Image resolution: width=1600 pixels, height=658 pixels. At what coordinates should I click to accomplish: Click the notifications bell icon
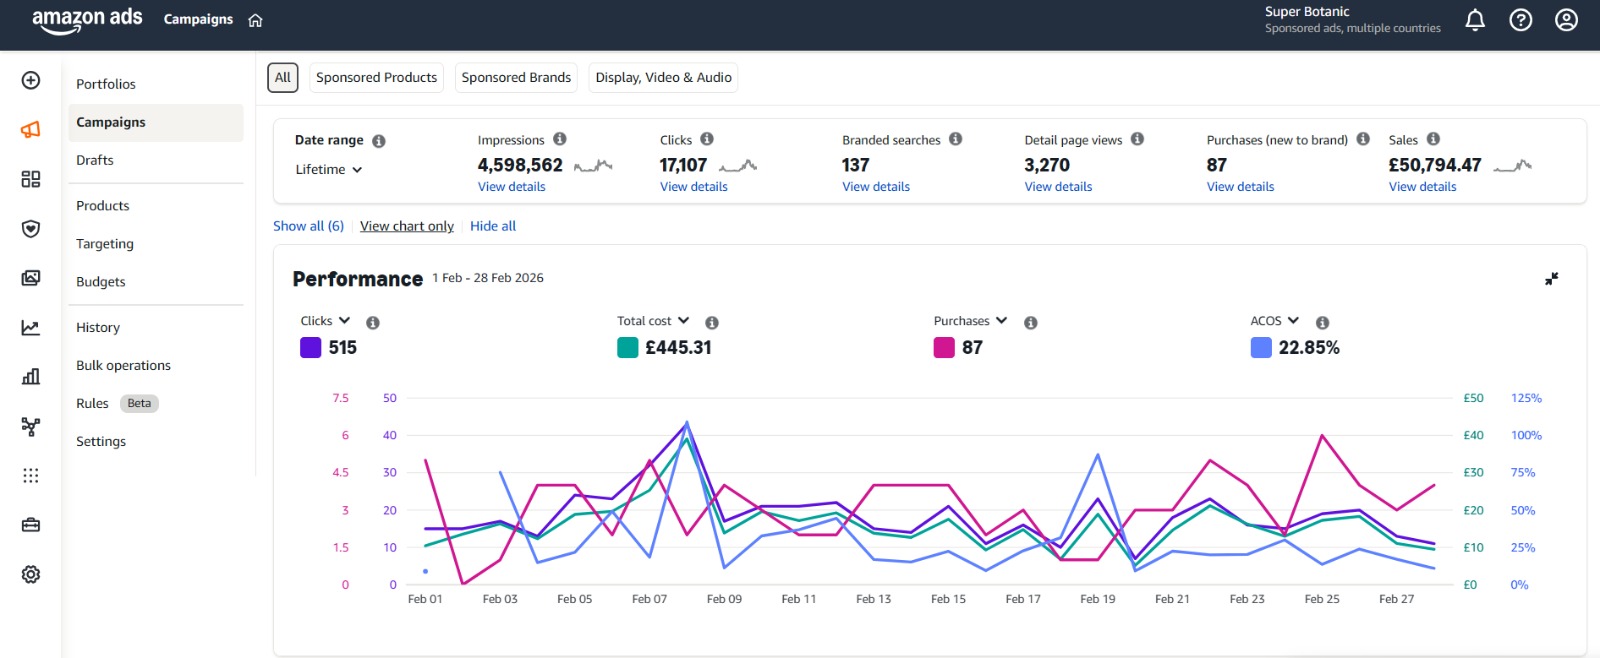[x=1474, y=20]
